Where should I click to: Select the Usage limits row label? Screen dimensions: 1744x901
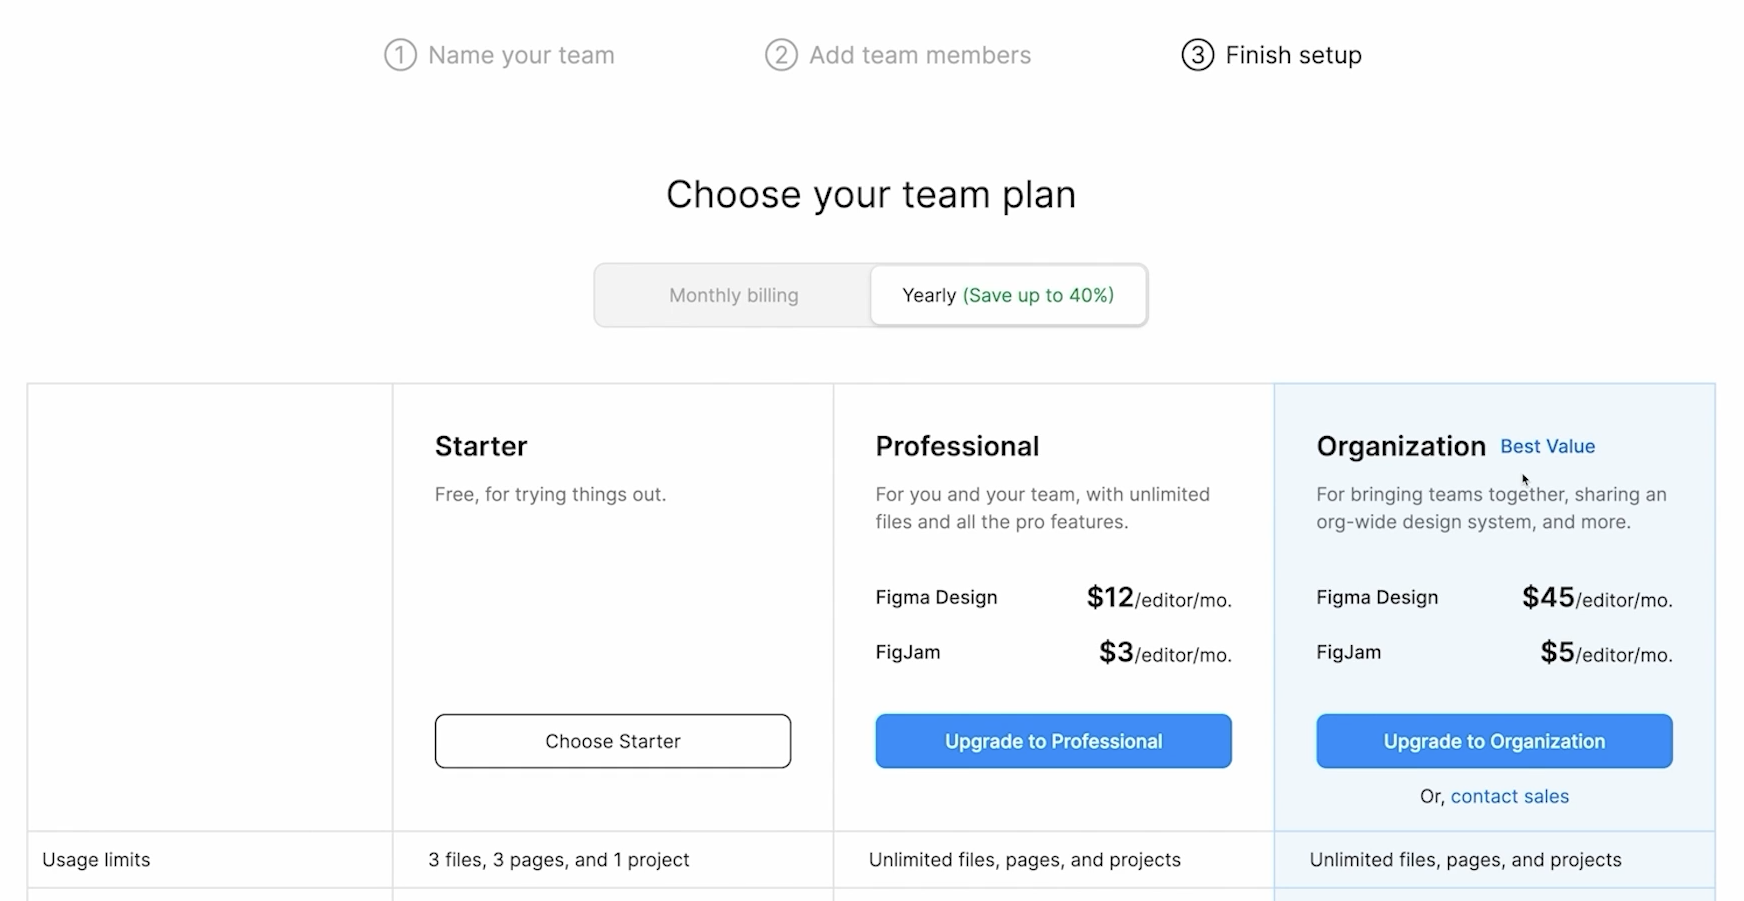96,860
